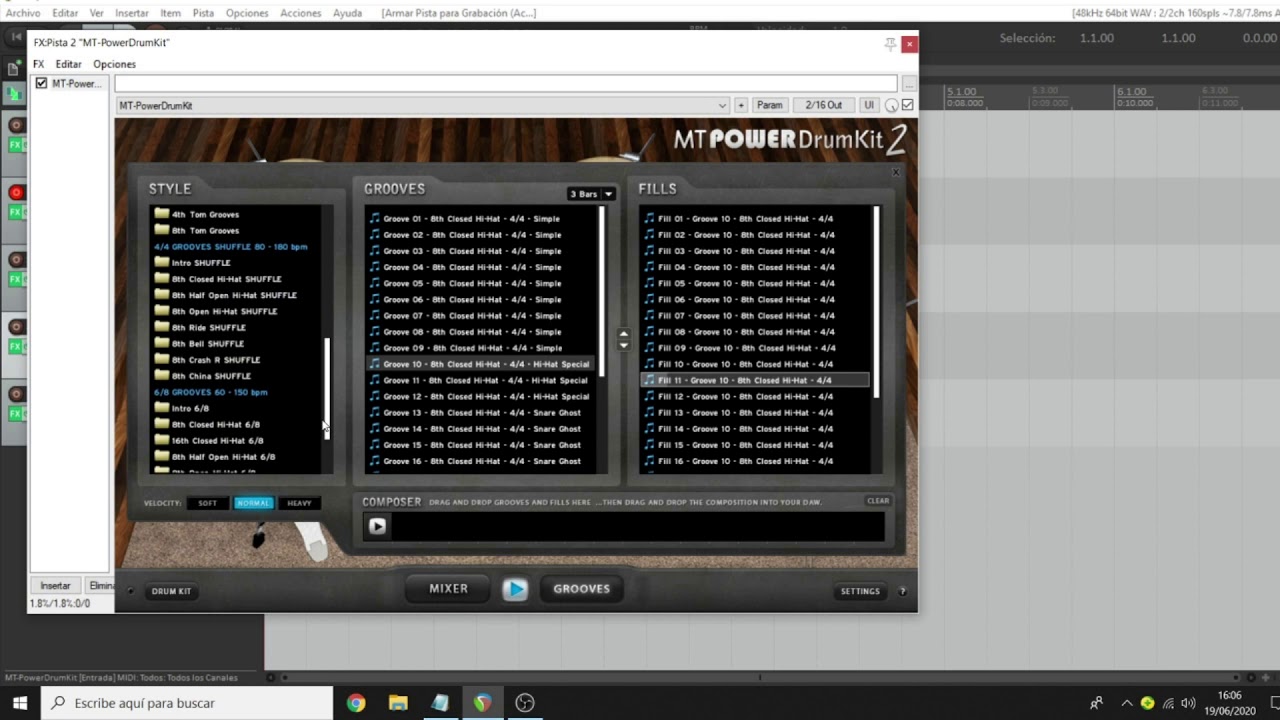Close the grooves panel with the X icon
1280x720 pixels.
[896, 172]
